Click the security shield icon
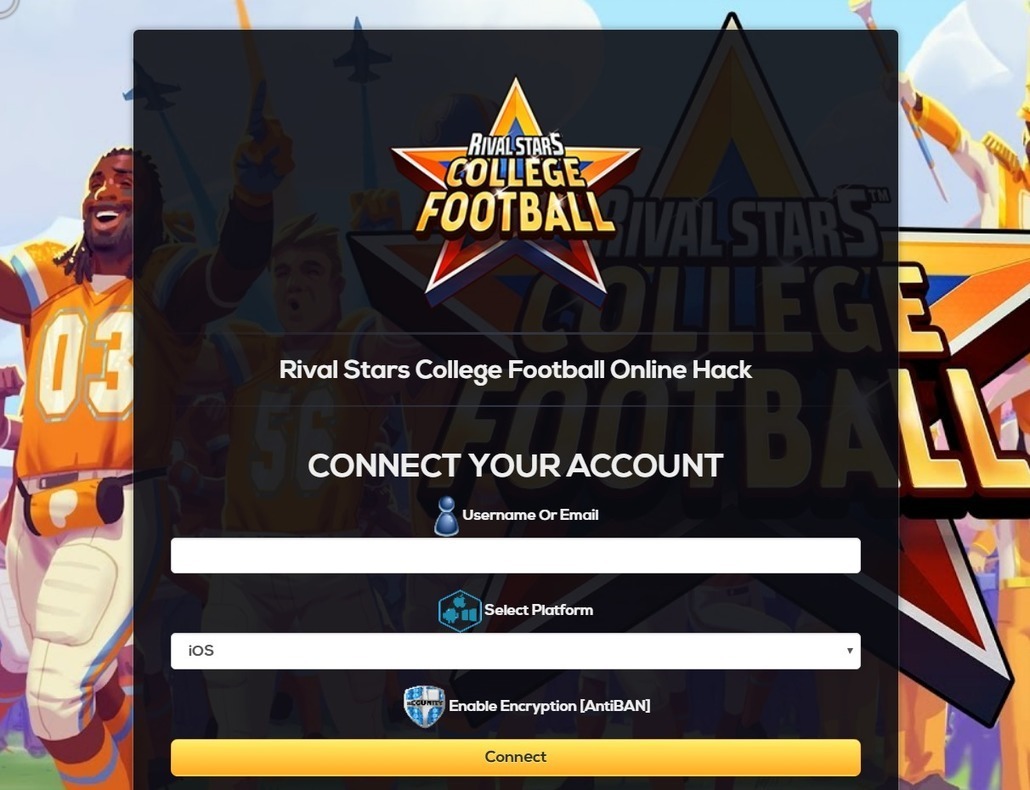The width and height of the screenshot is (1030, 790). coord(424,706)
